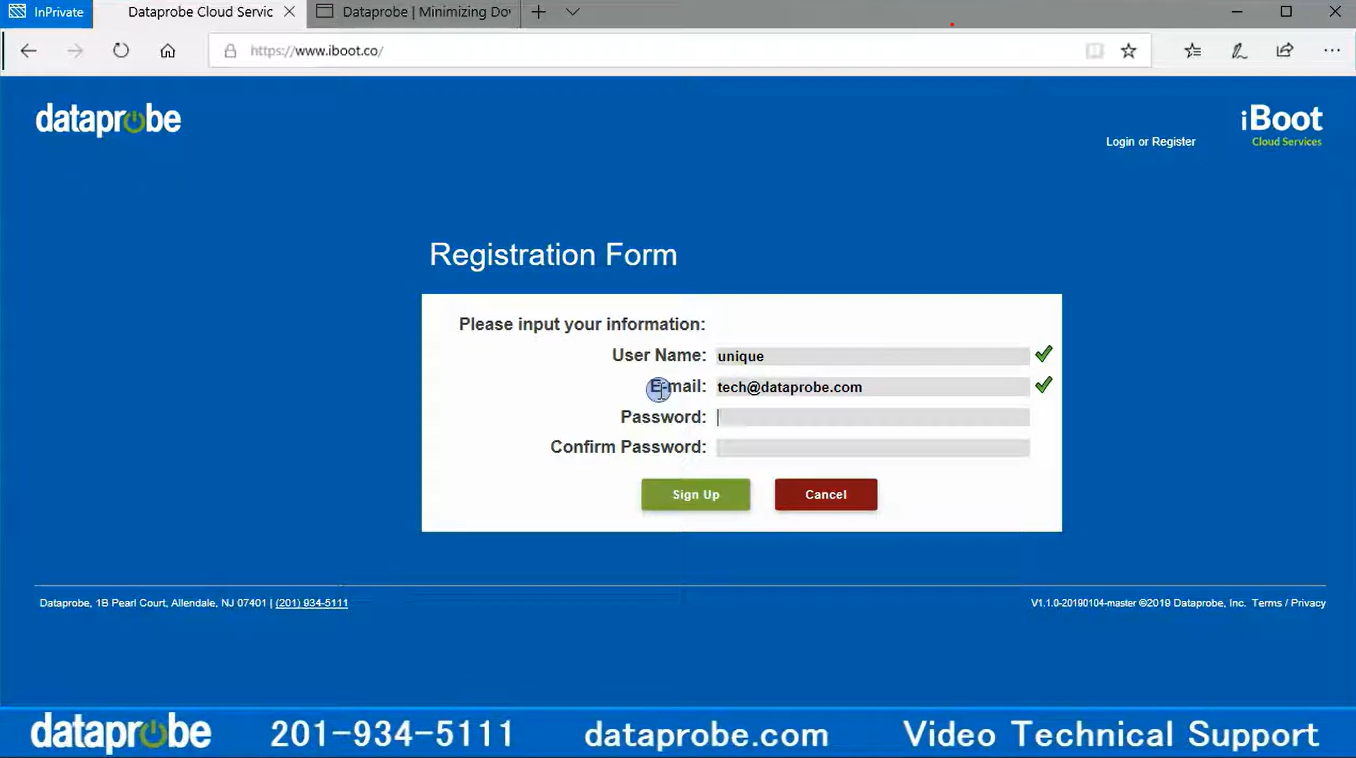Focus the Confirm Password field
This screenshot has width=1356, height=758.
(x=872, y=448)
